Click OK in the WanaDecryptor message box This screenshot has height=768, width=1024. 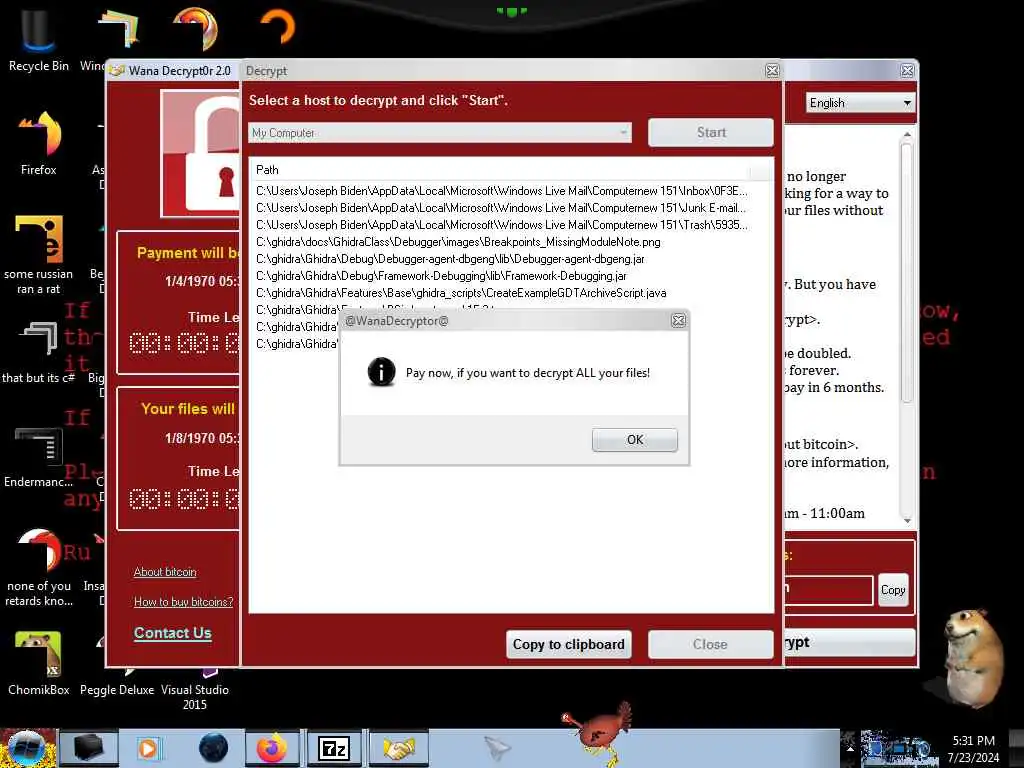coord(634,440)
